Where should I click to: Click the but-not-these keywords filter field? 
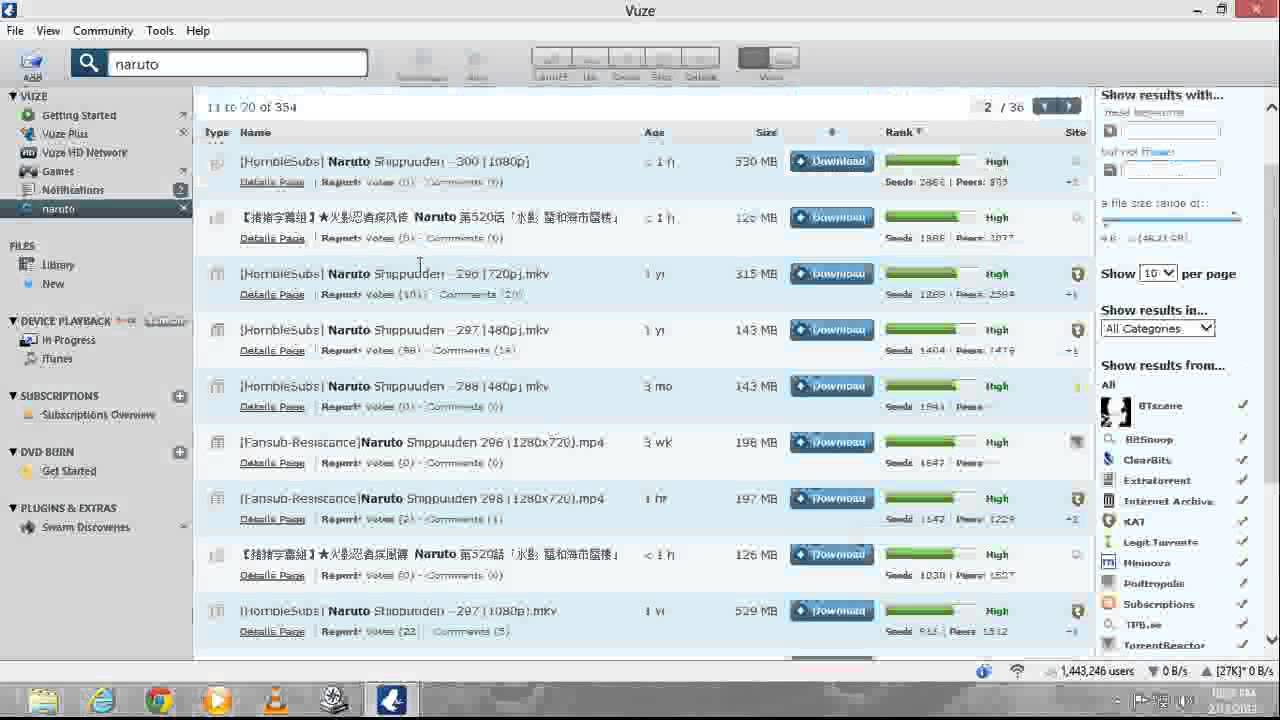click(1171, 170)
